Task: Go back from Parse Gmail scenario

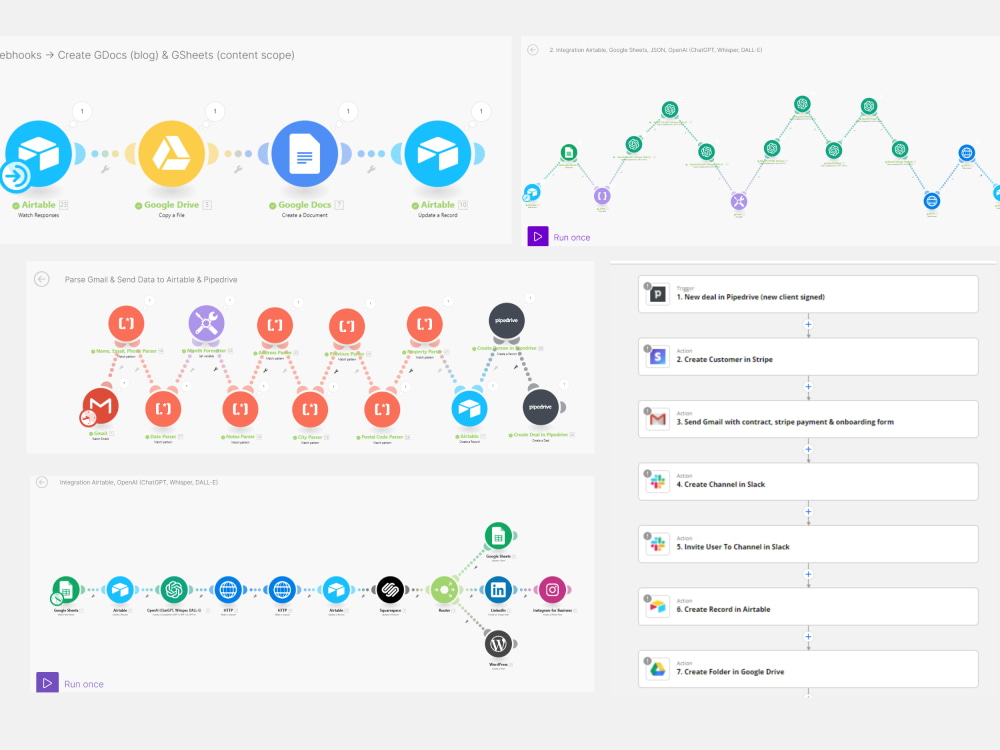Action: (42, 279)
